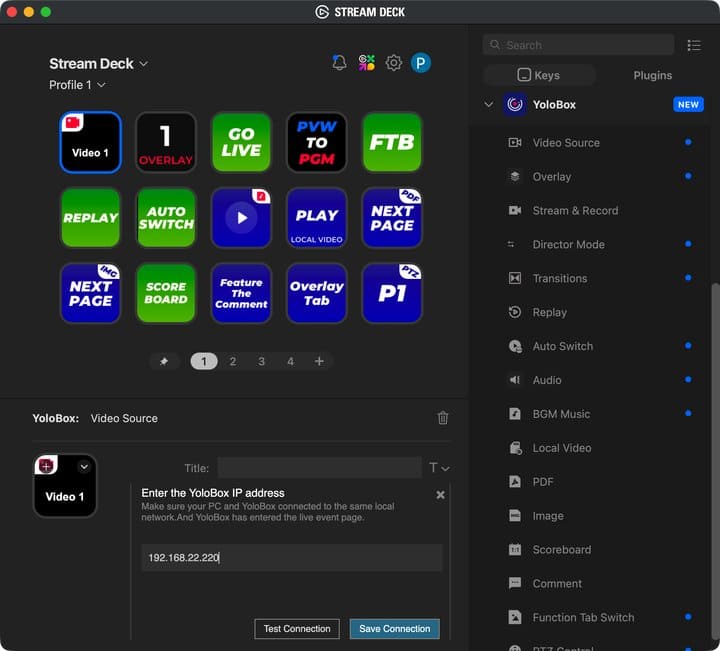Screen dimensions: 720x651
Task: Open the colorful Marketplace icon
Action: (x=366, y=62)
